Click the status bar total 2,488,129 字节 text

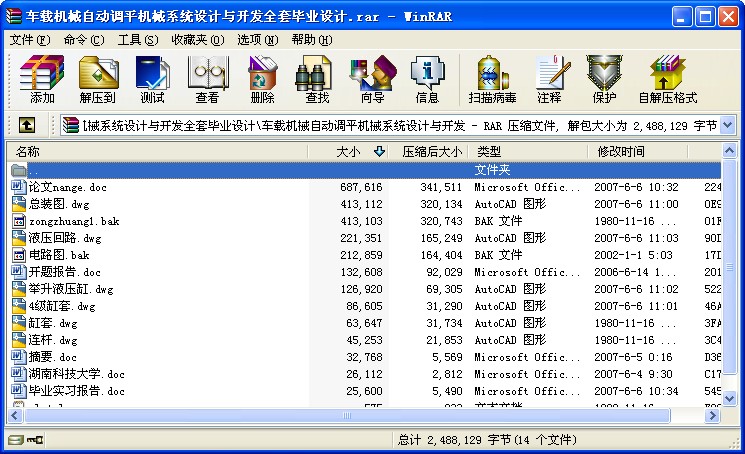pyautogui.click(x=487, y=440)
